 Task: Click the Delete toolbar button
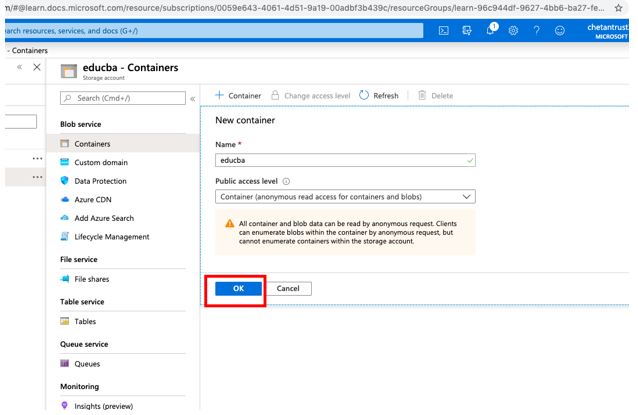[x=436, y=96]
